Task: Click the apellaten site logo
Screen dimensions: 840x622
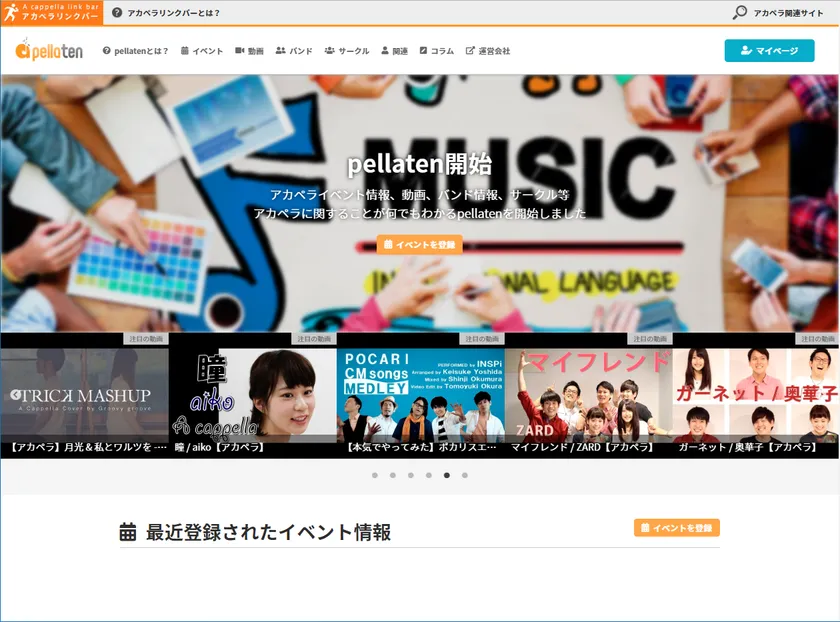Action: [49, 50]
